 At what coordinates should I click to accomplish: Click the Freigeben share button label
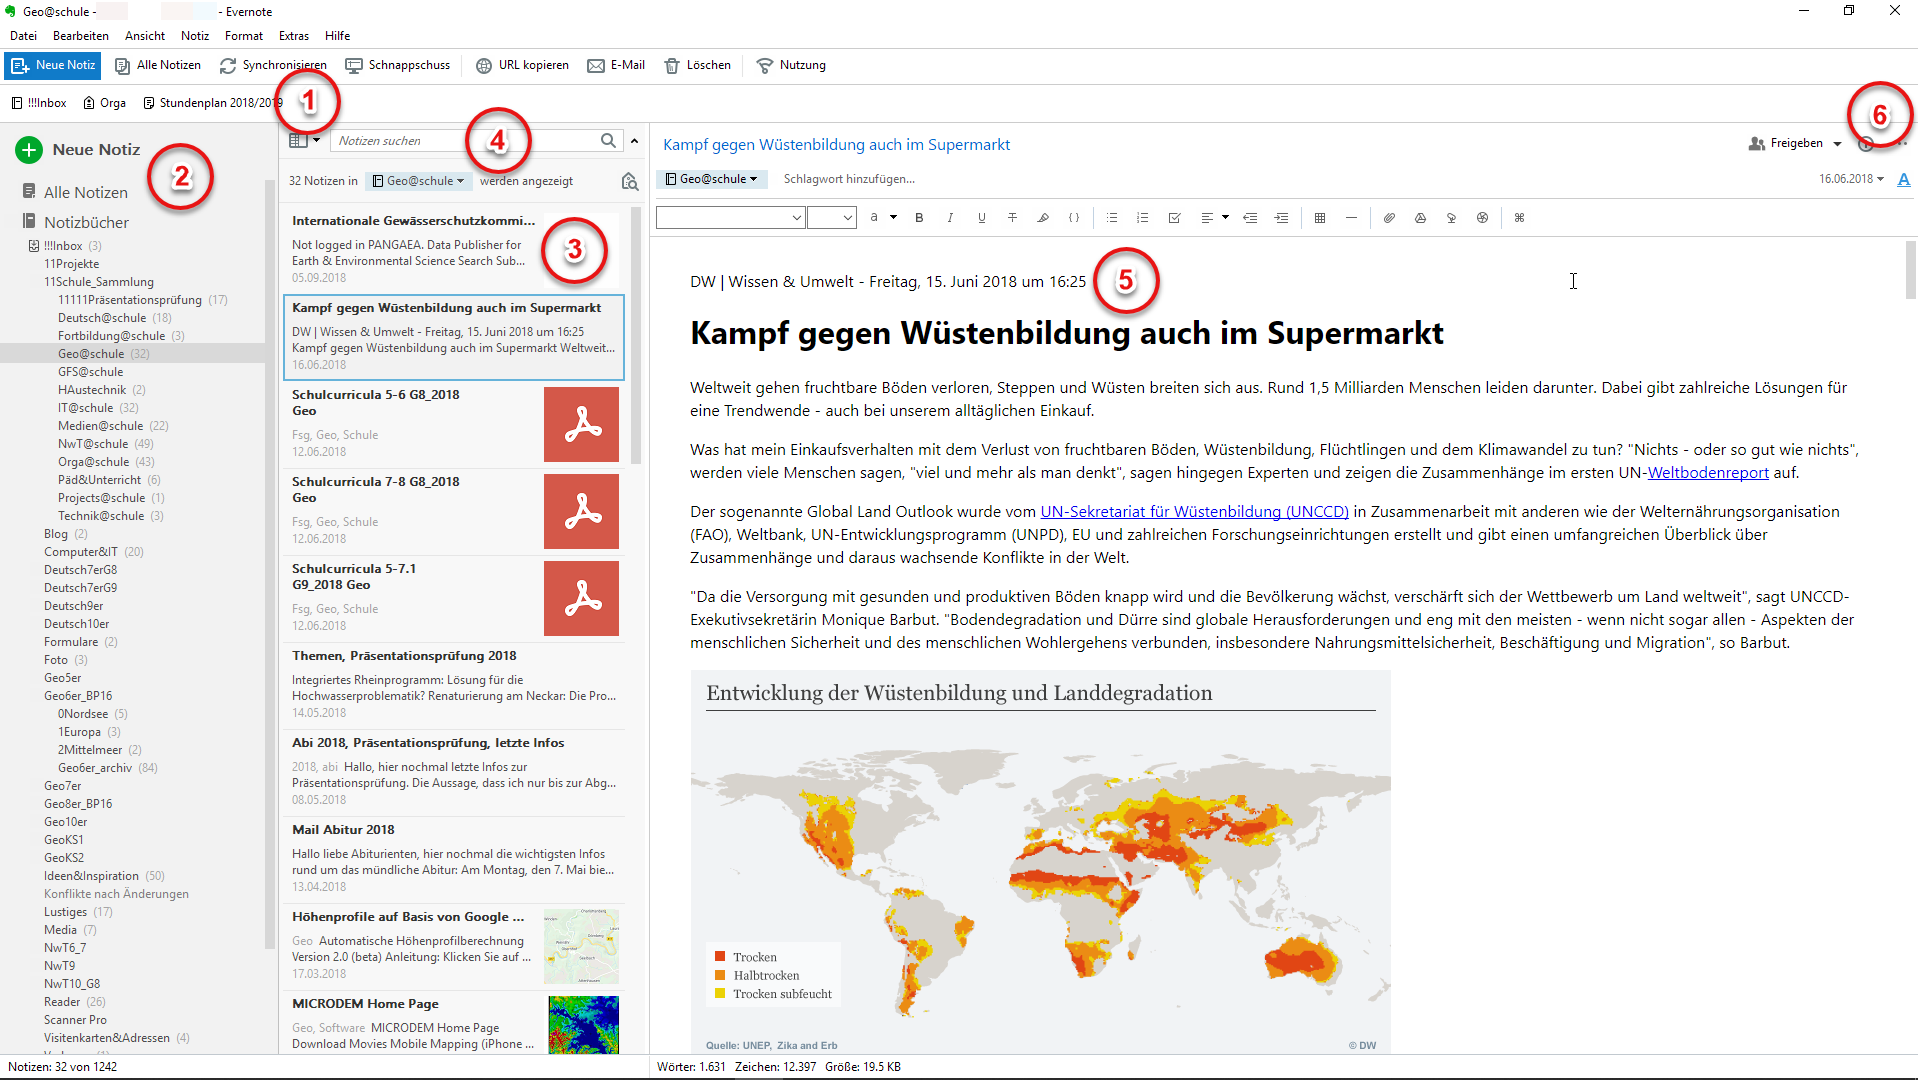pyautogui.click(x=1796, y=144)
